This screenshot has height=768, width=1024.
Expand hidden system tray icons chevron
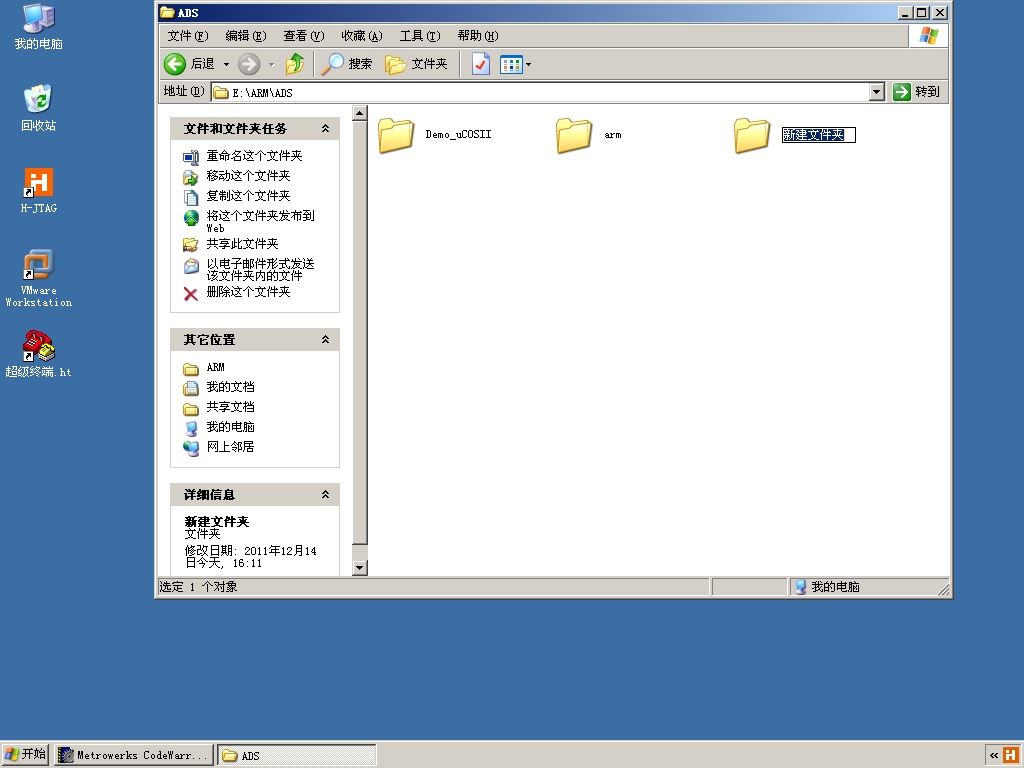[x=994, y=756]
